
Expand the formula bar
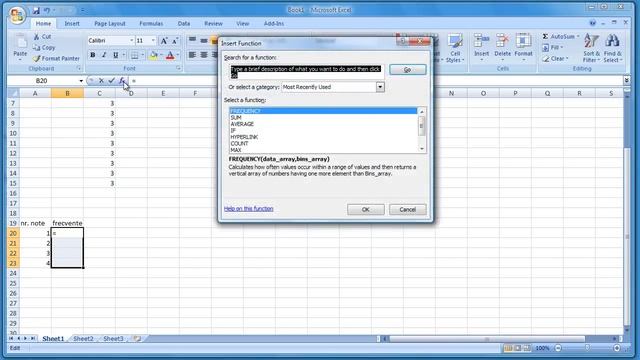point(627,80)
